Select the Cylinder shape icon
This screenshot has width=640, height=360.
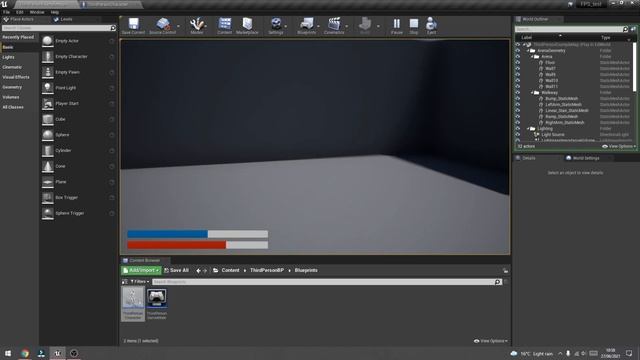tap(48, 151)
